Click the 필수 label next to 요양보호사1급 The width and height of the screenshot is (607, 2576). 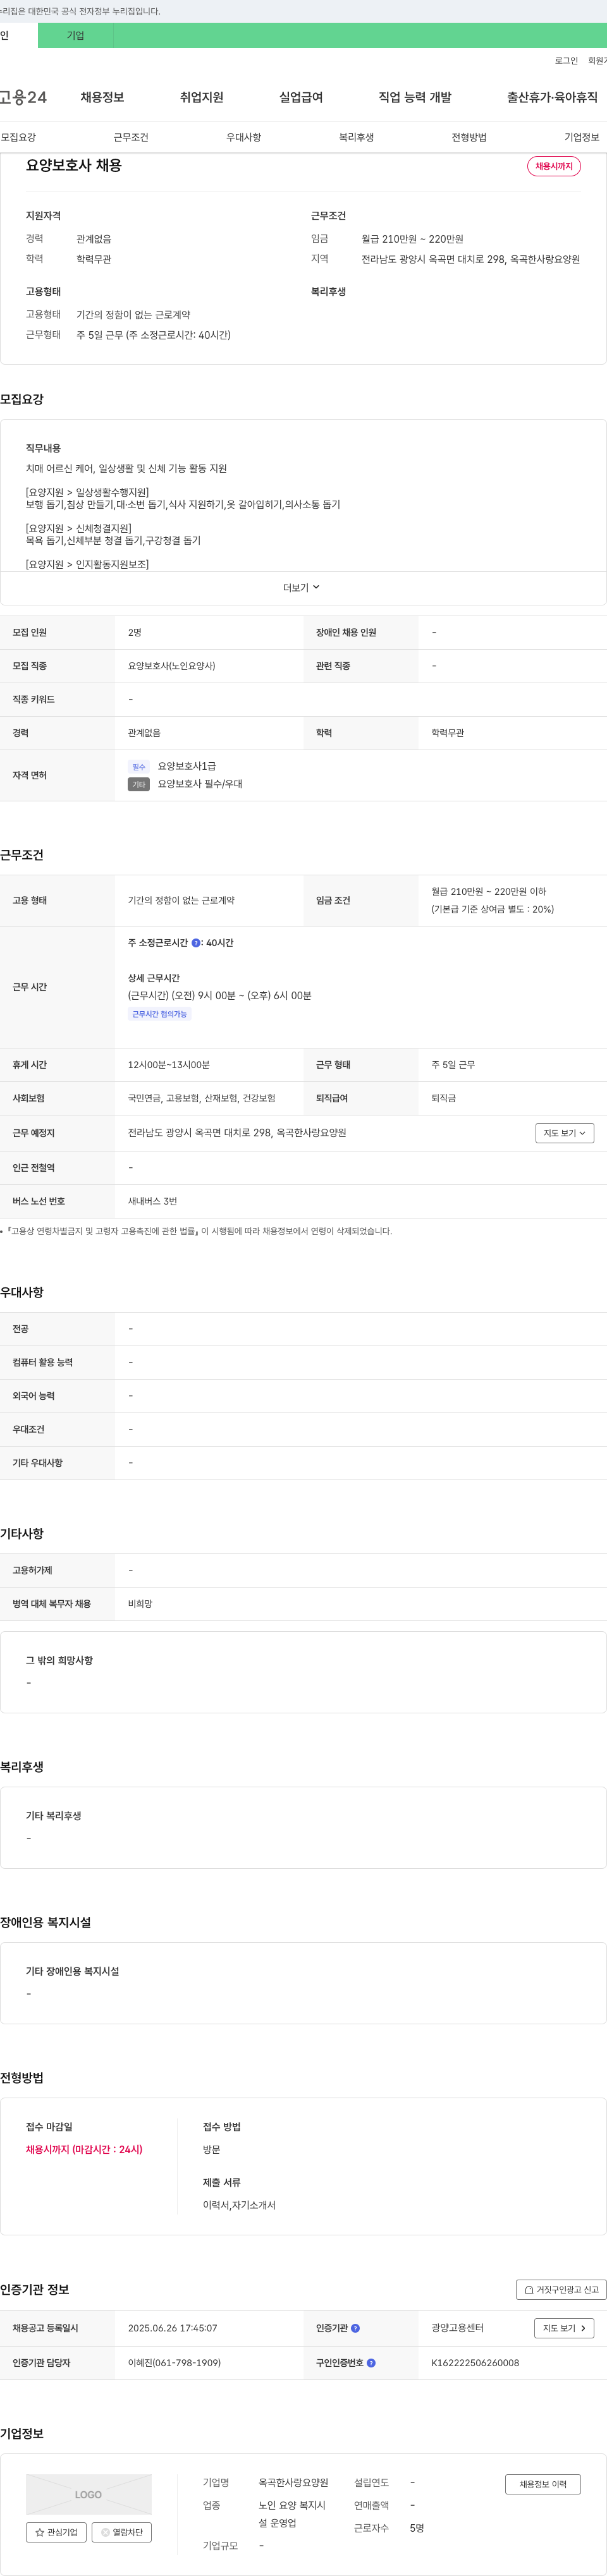139,767
